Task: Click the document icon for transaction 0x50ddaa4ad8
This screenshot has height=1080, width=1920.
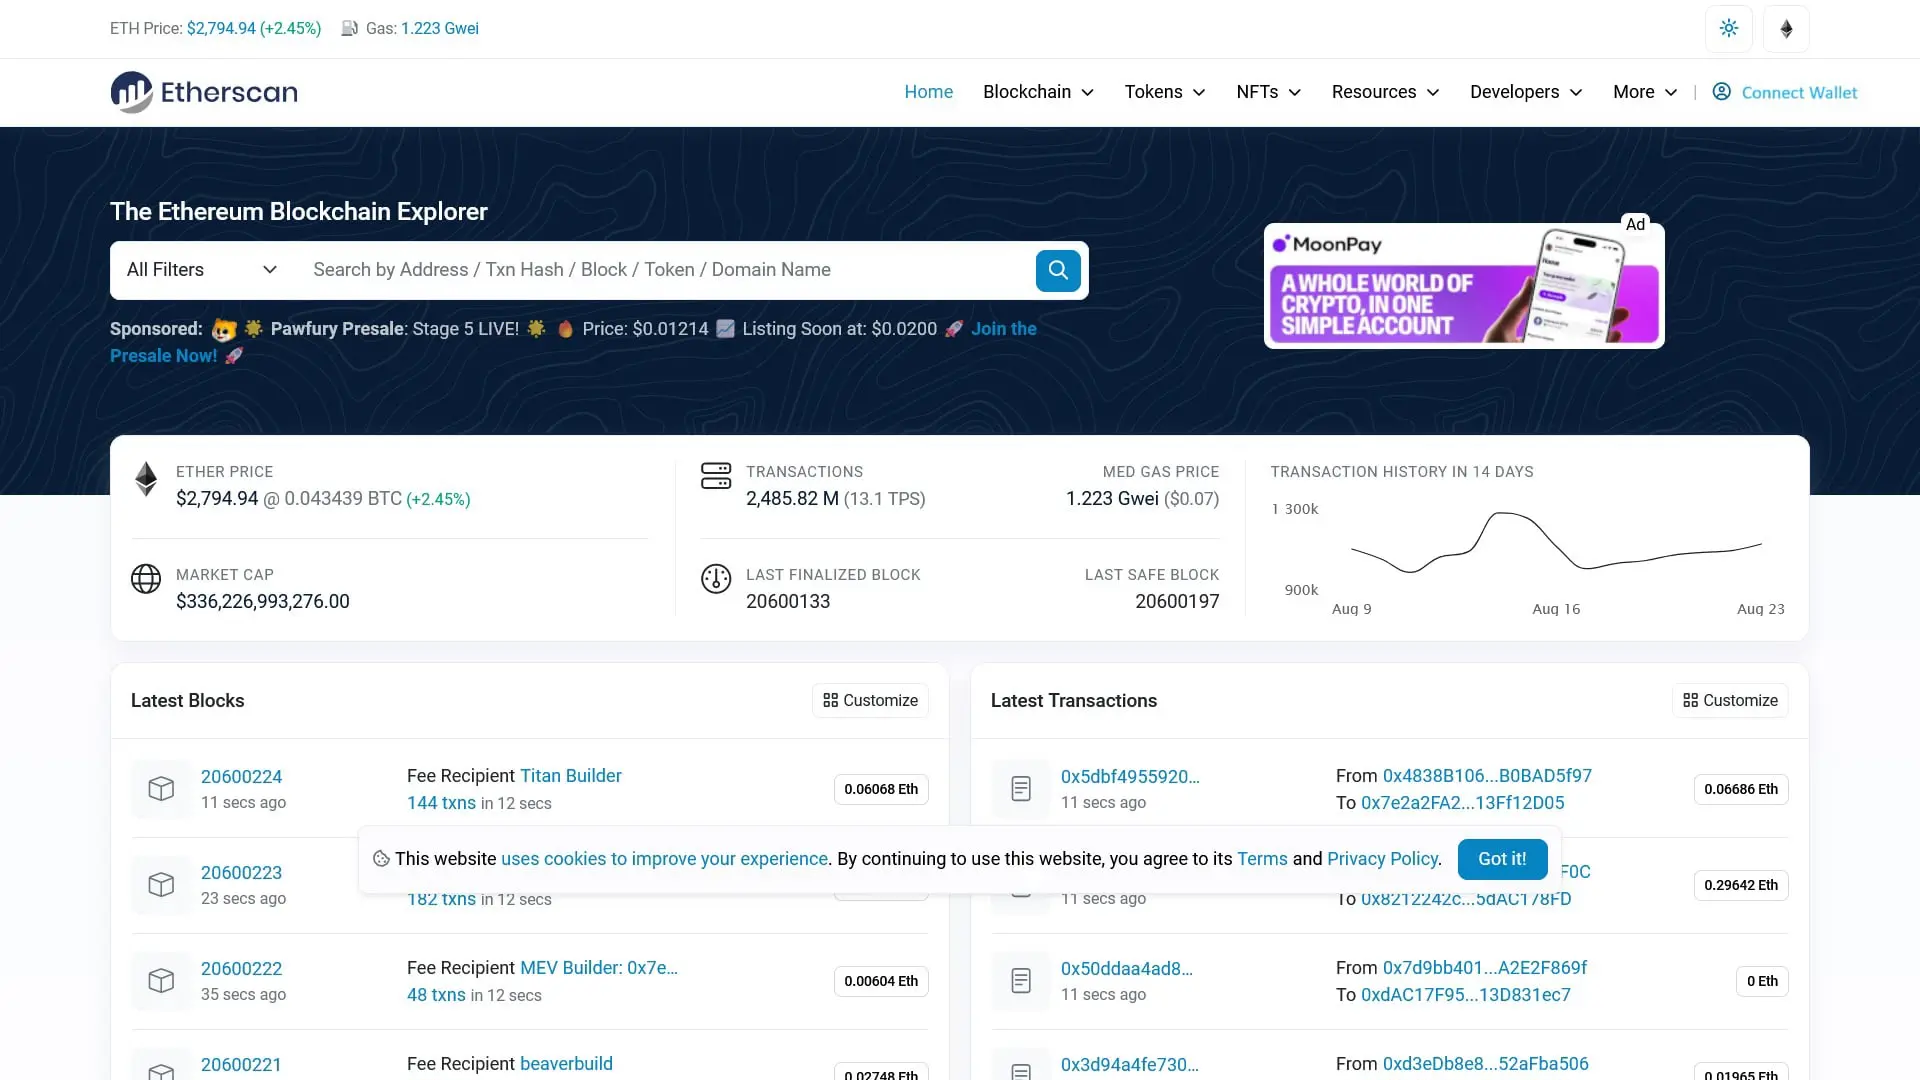Action: 1021,981
